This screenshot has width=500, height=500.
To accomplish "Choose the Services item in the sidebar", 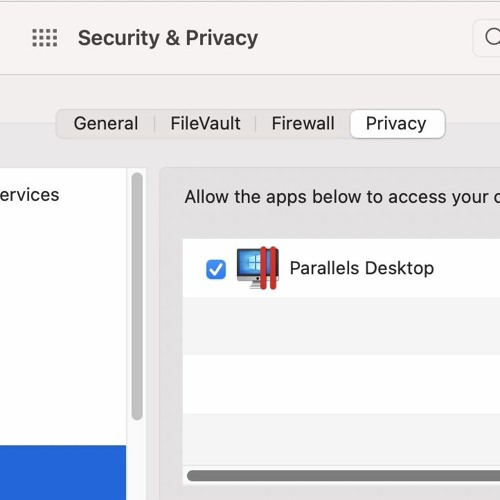I will click(x=29, y=195).
